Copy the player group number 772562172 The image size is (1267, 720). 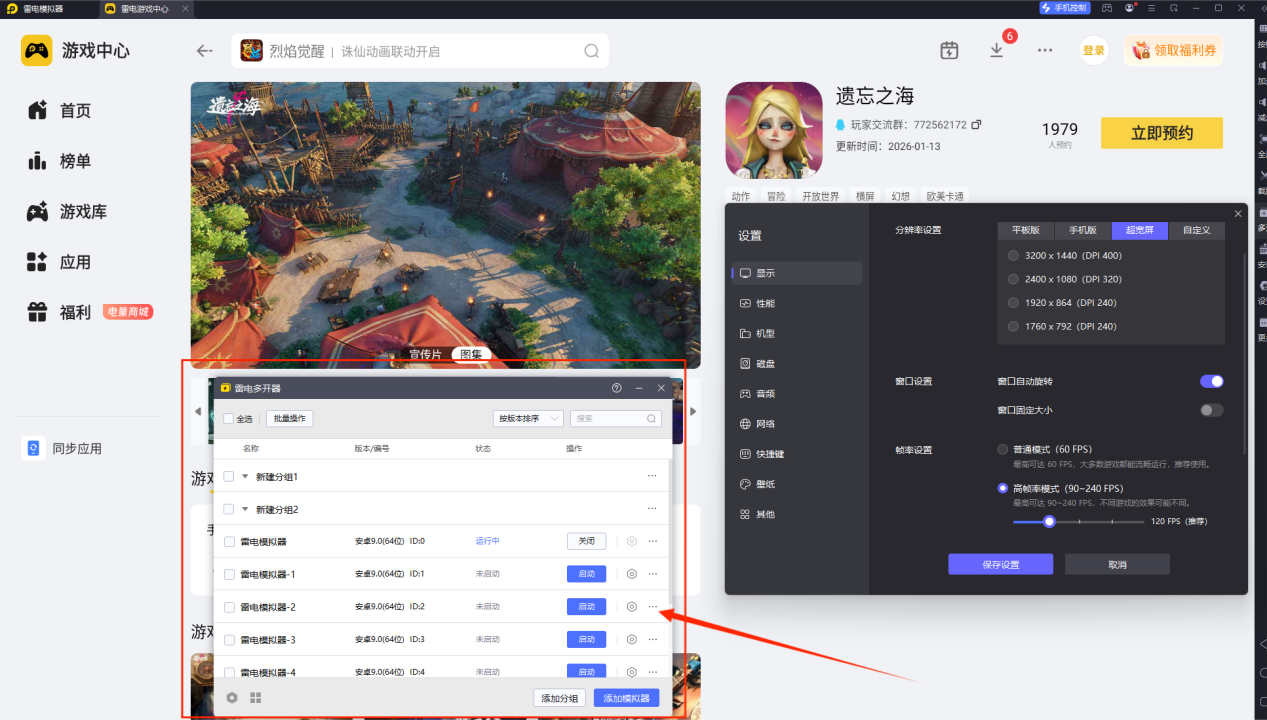[x=976, y=125]
